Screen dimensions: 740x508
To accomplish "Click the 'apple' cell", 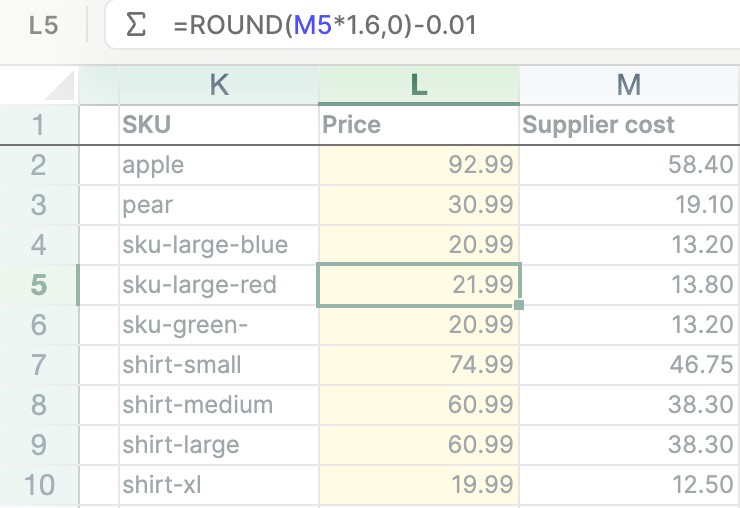I will tap(219, 165).
